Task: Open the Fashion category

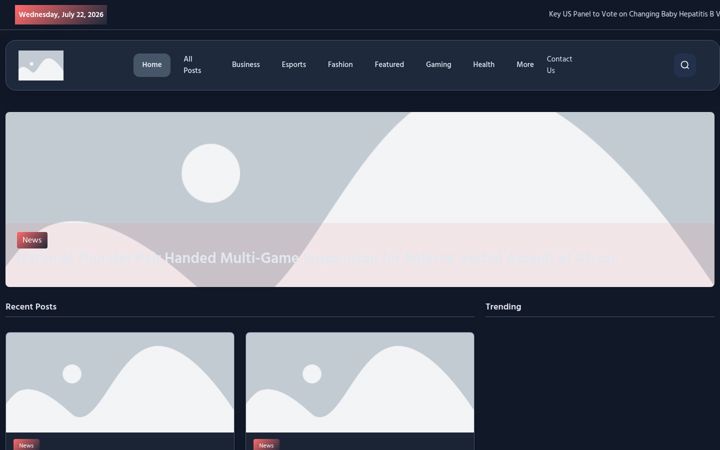Action: coord(340,65)
